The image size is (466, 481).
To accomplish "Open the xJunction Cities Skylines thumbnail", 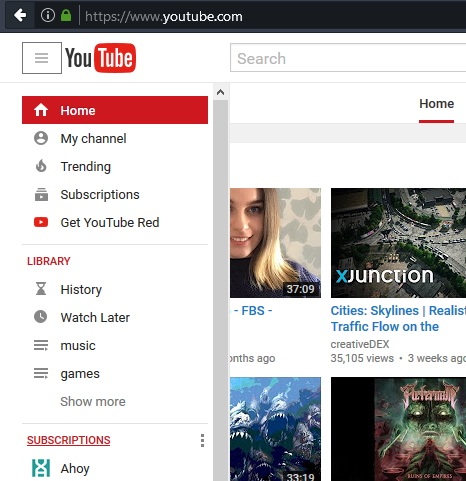I will (x=398, y=243).
